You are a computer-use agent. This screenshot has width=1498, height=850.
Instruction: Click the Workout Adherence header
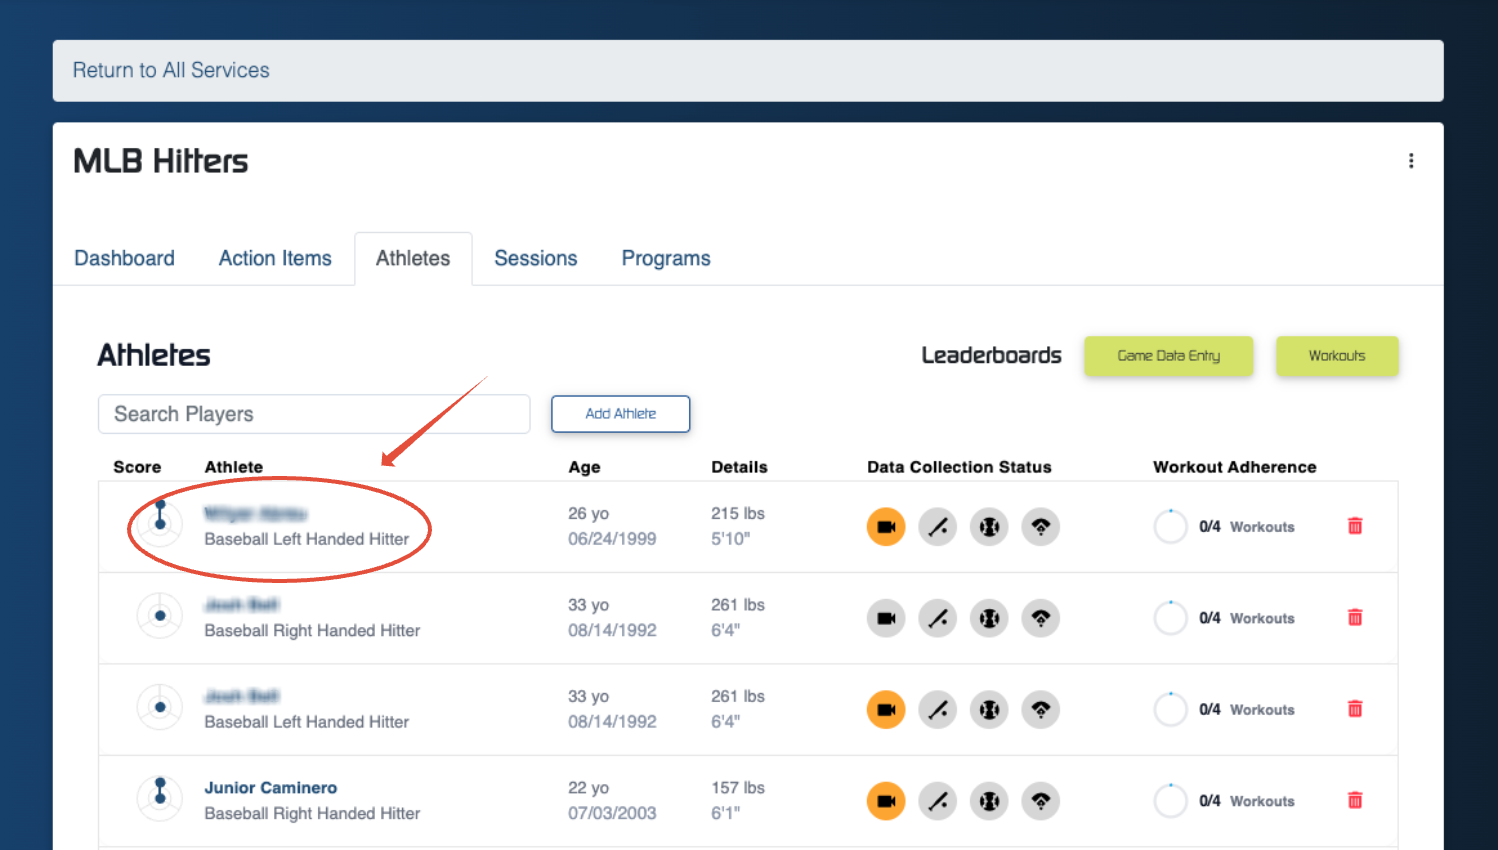[x=1235, y=467]
